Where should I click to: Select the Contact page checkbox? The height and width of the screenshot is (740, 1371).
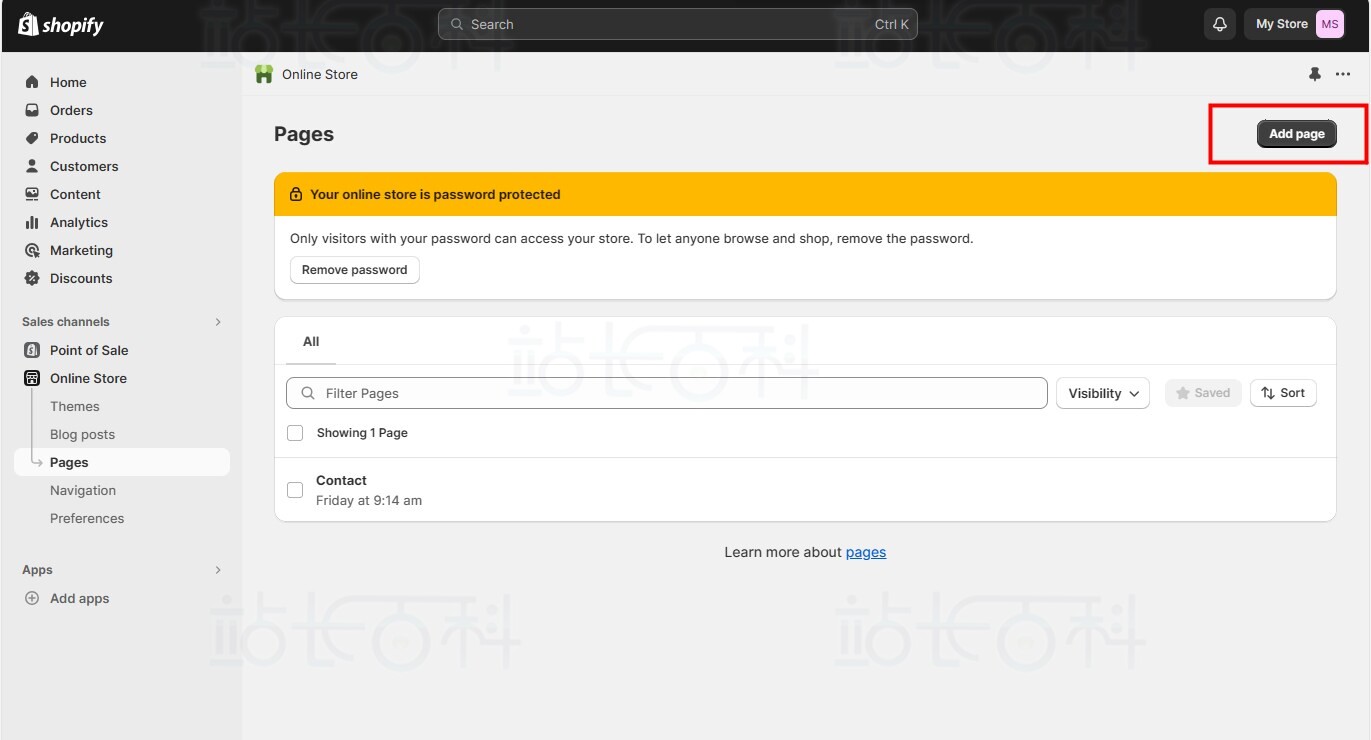(x=295, y=490)
